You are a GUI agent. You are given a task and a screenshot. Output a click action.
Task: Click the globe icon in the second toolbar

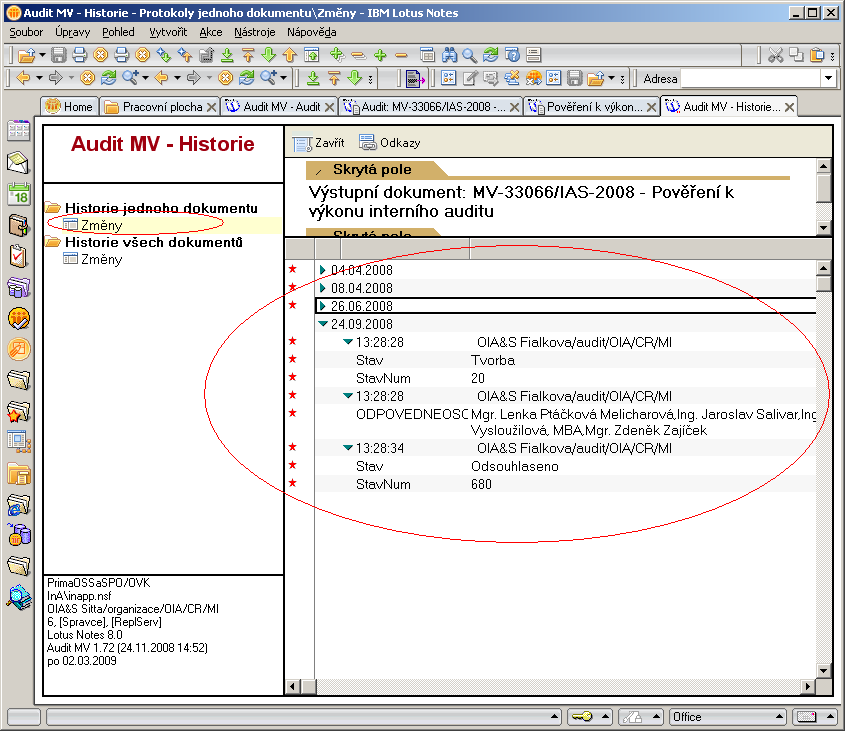point(534,79)
